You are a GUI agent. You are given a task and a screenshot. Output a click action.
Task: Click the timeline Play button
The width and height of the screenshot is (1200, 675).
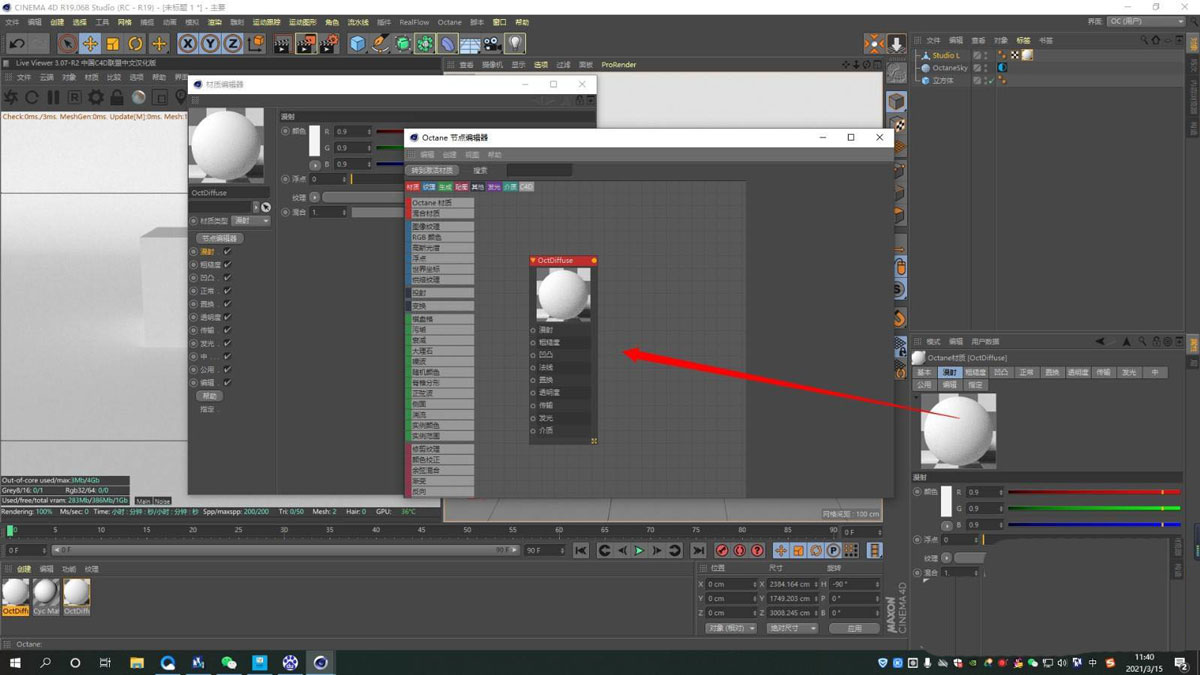pos(639,551)
